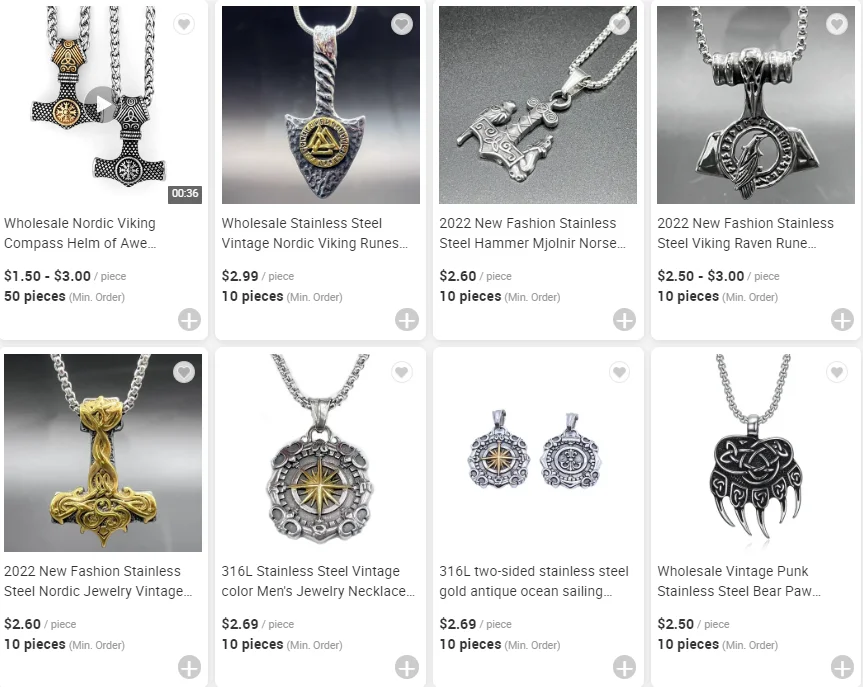This screenshot has width=863, height=687.
Task: View the Mjolnir hammer and goat pendant image
Action: coord(538,105)
